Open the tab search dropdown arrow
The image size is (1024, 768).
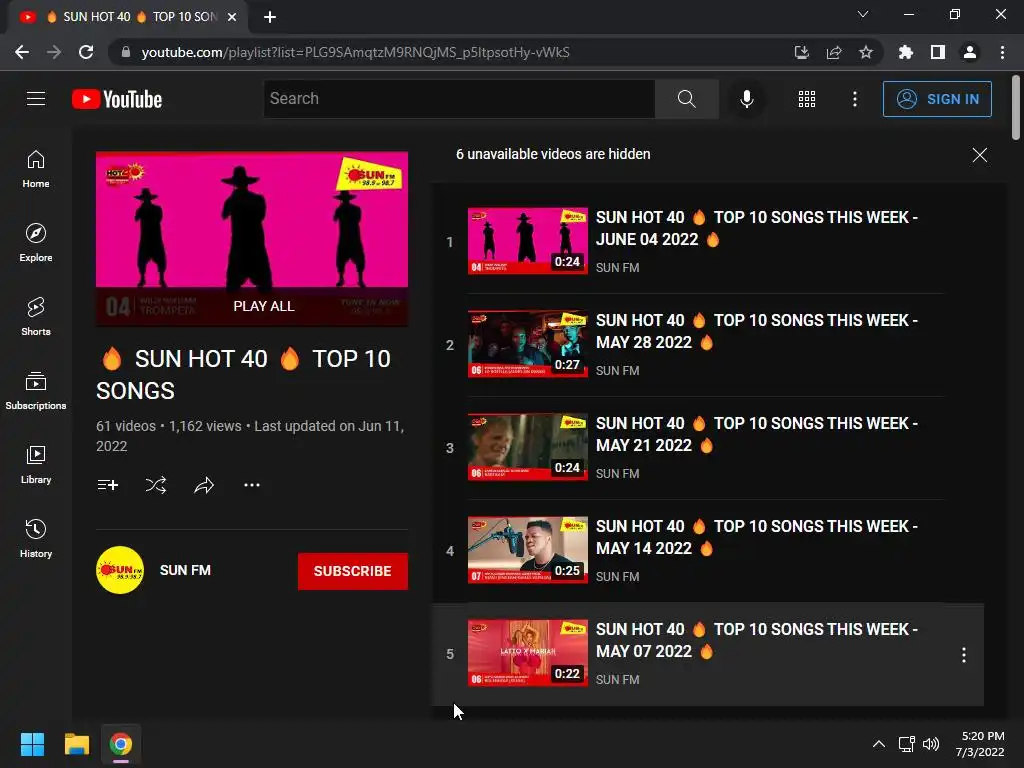863,14
